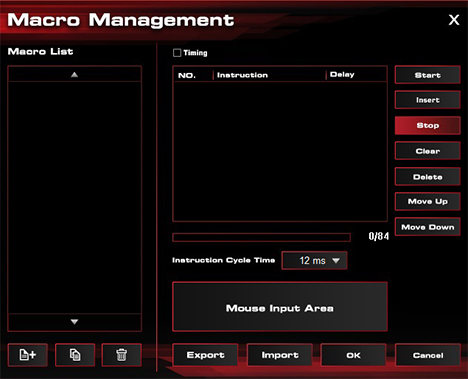Enable the Timing checkbox

(x=177, y=53)
